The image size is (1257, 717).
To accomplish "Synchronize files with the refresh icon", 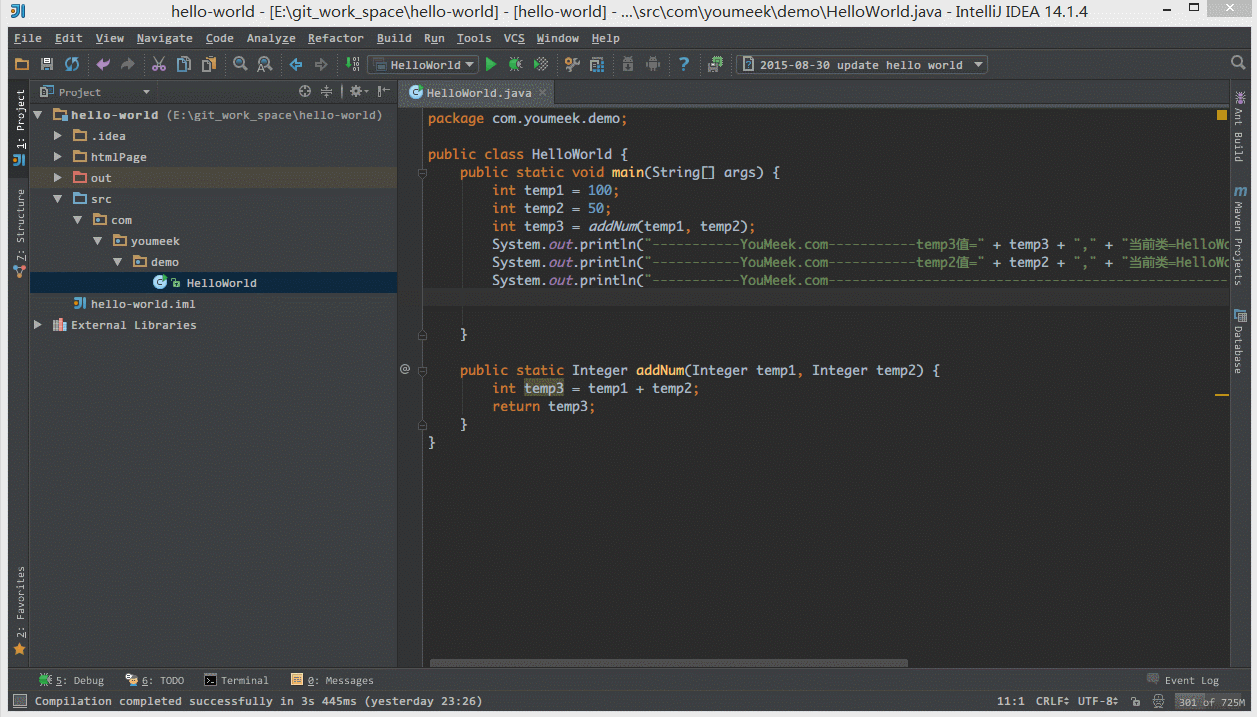I will click(70, 63).
